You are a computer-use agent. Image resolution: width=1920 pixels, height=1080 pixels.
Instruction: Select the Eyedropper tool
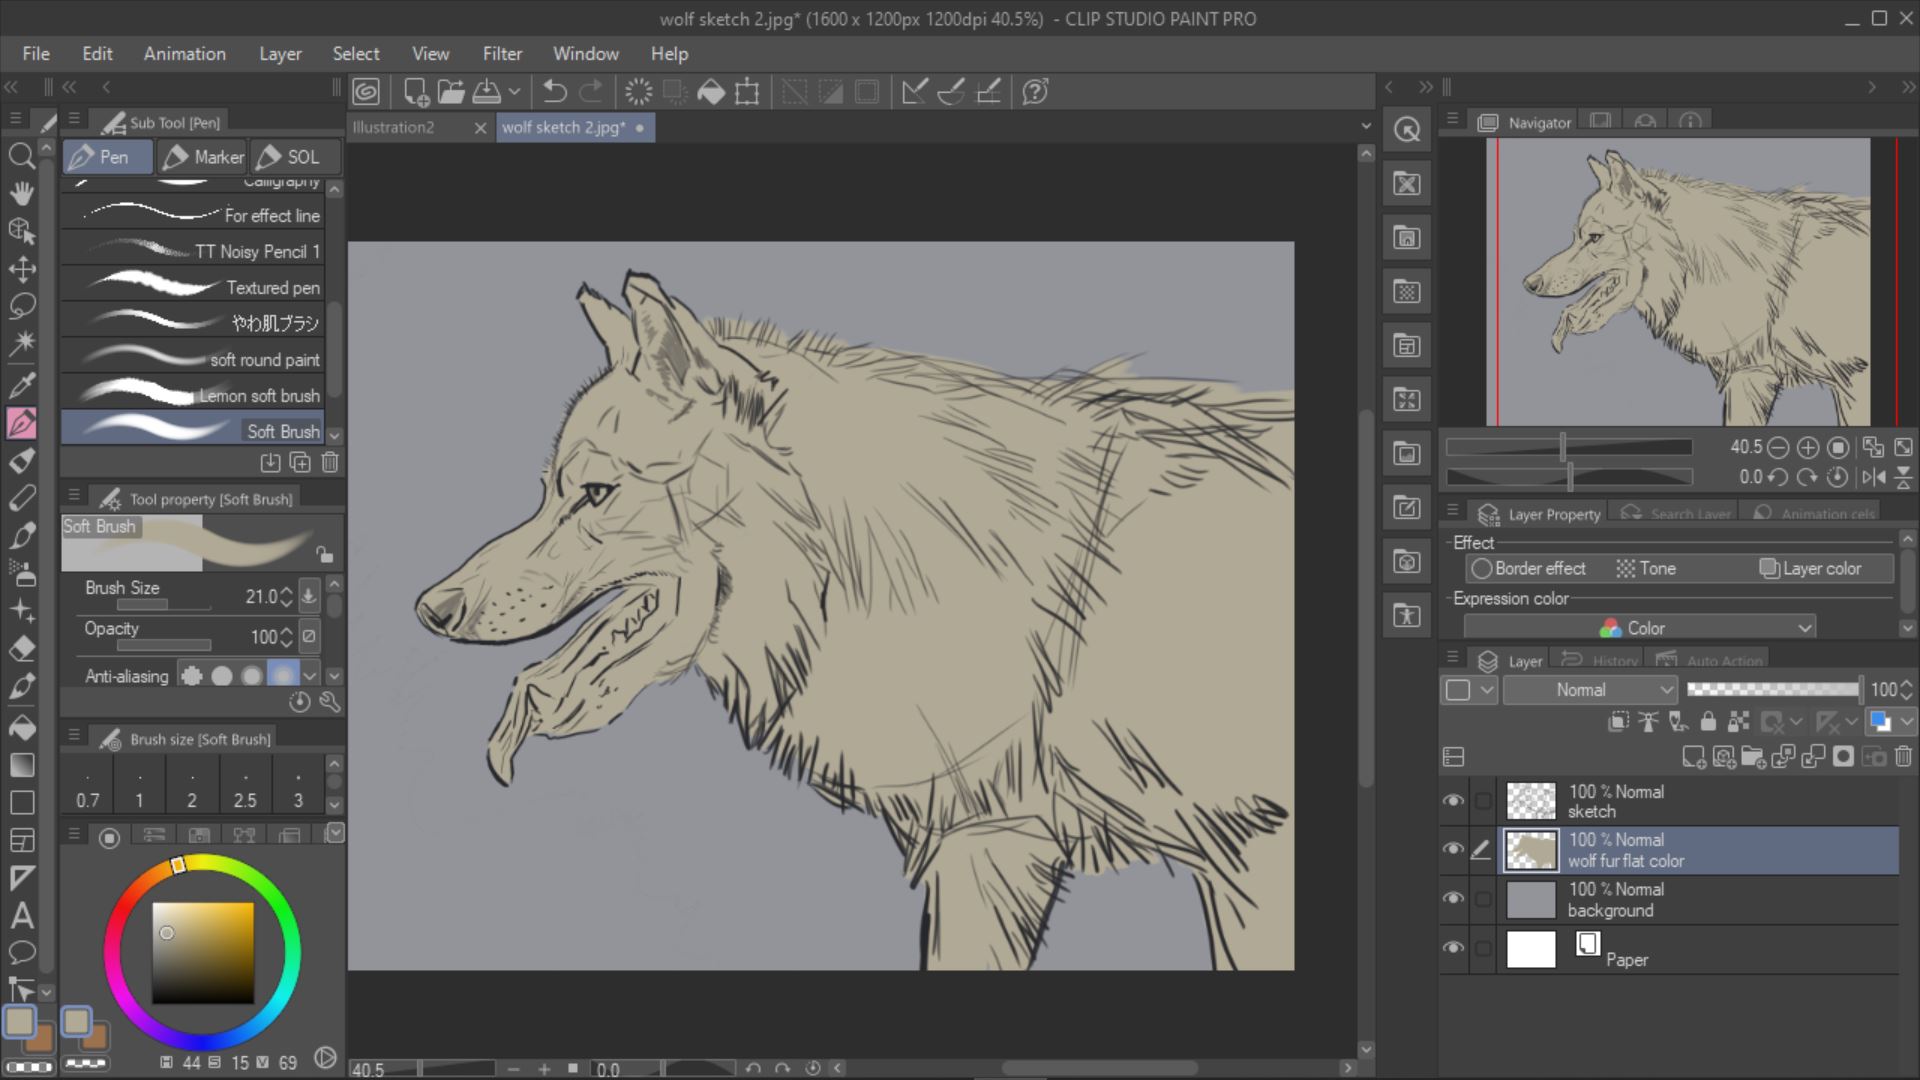point(21,385)
